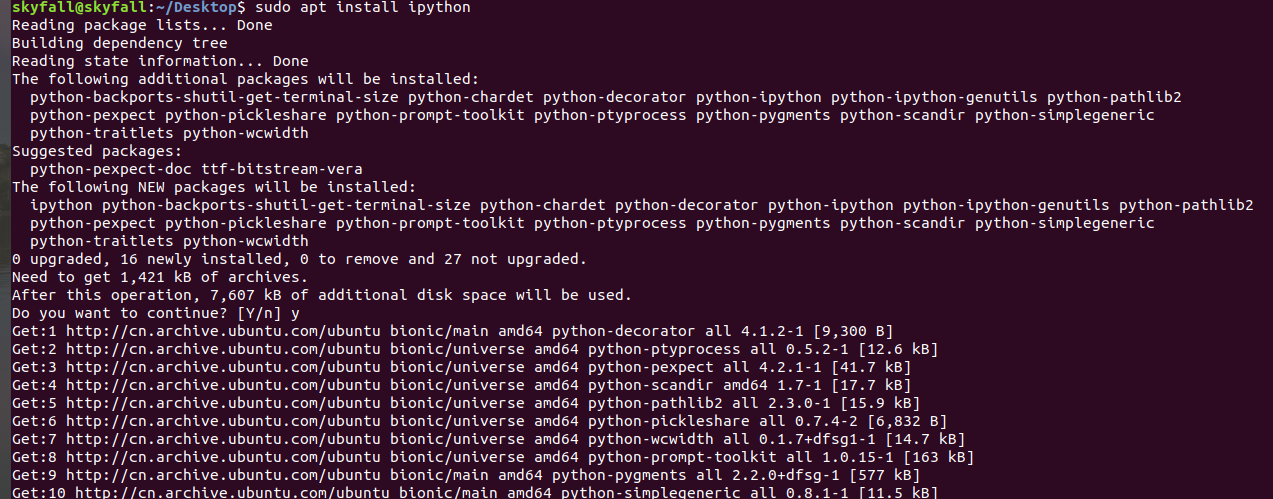Image resolution: width=1273 pixels, height=499 pixels.
Task: Click the suggested package 'python-pexpect-doc'
Action: 111,169
